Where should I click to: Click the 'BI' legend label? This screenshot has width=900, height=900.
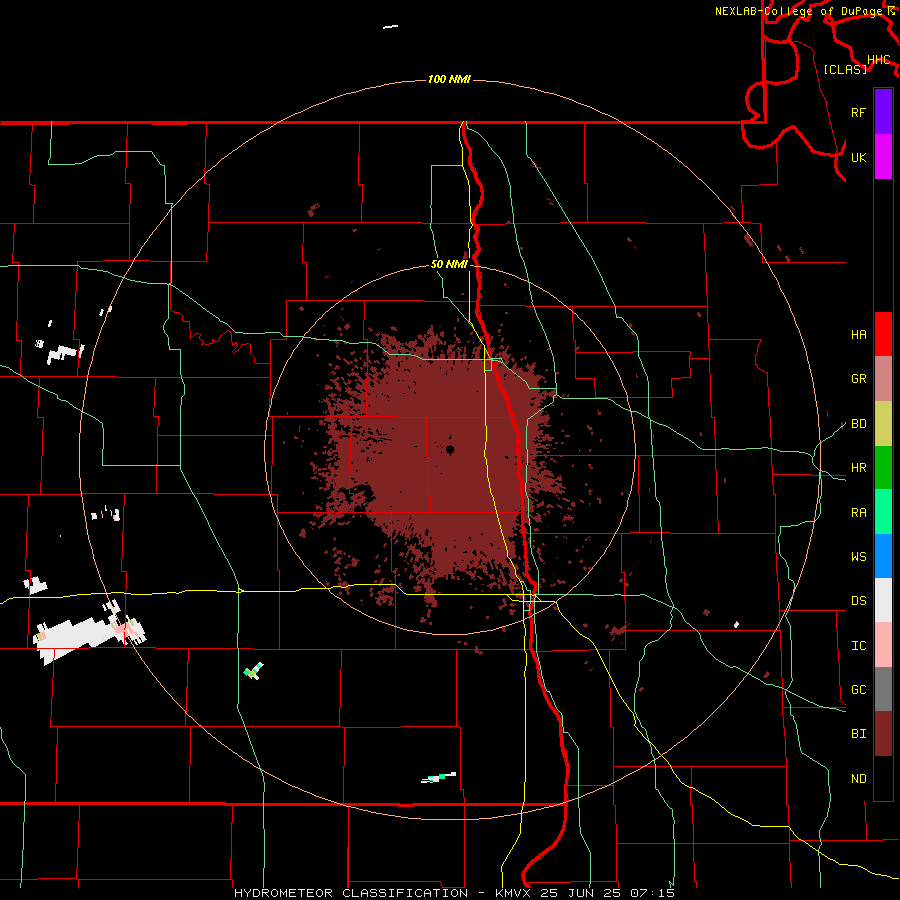coord(859,734)
